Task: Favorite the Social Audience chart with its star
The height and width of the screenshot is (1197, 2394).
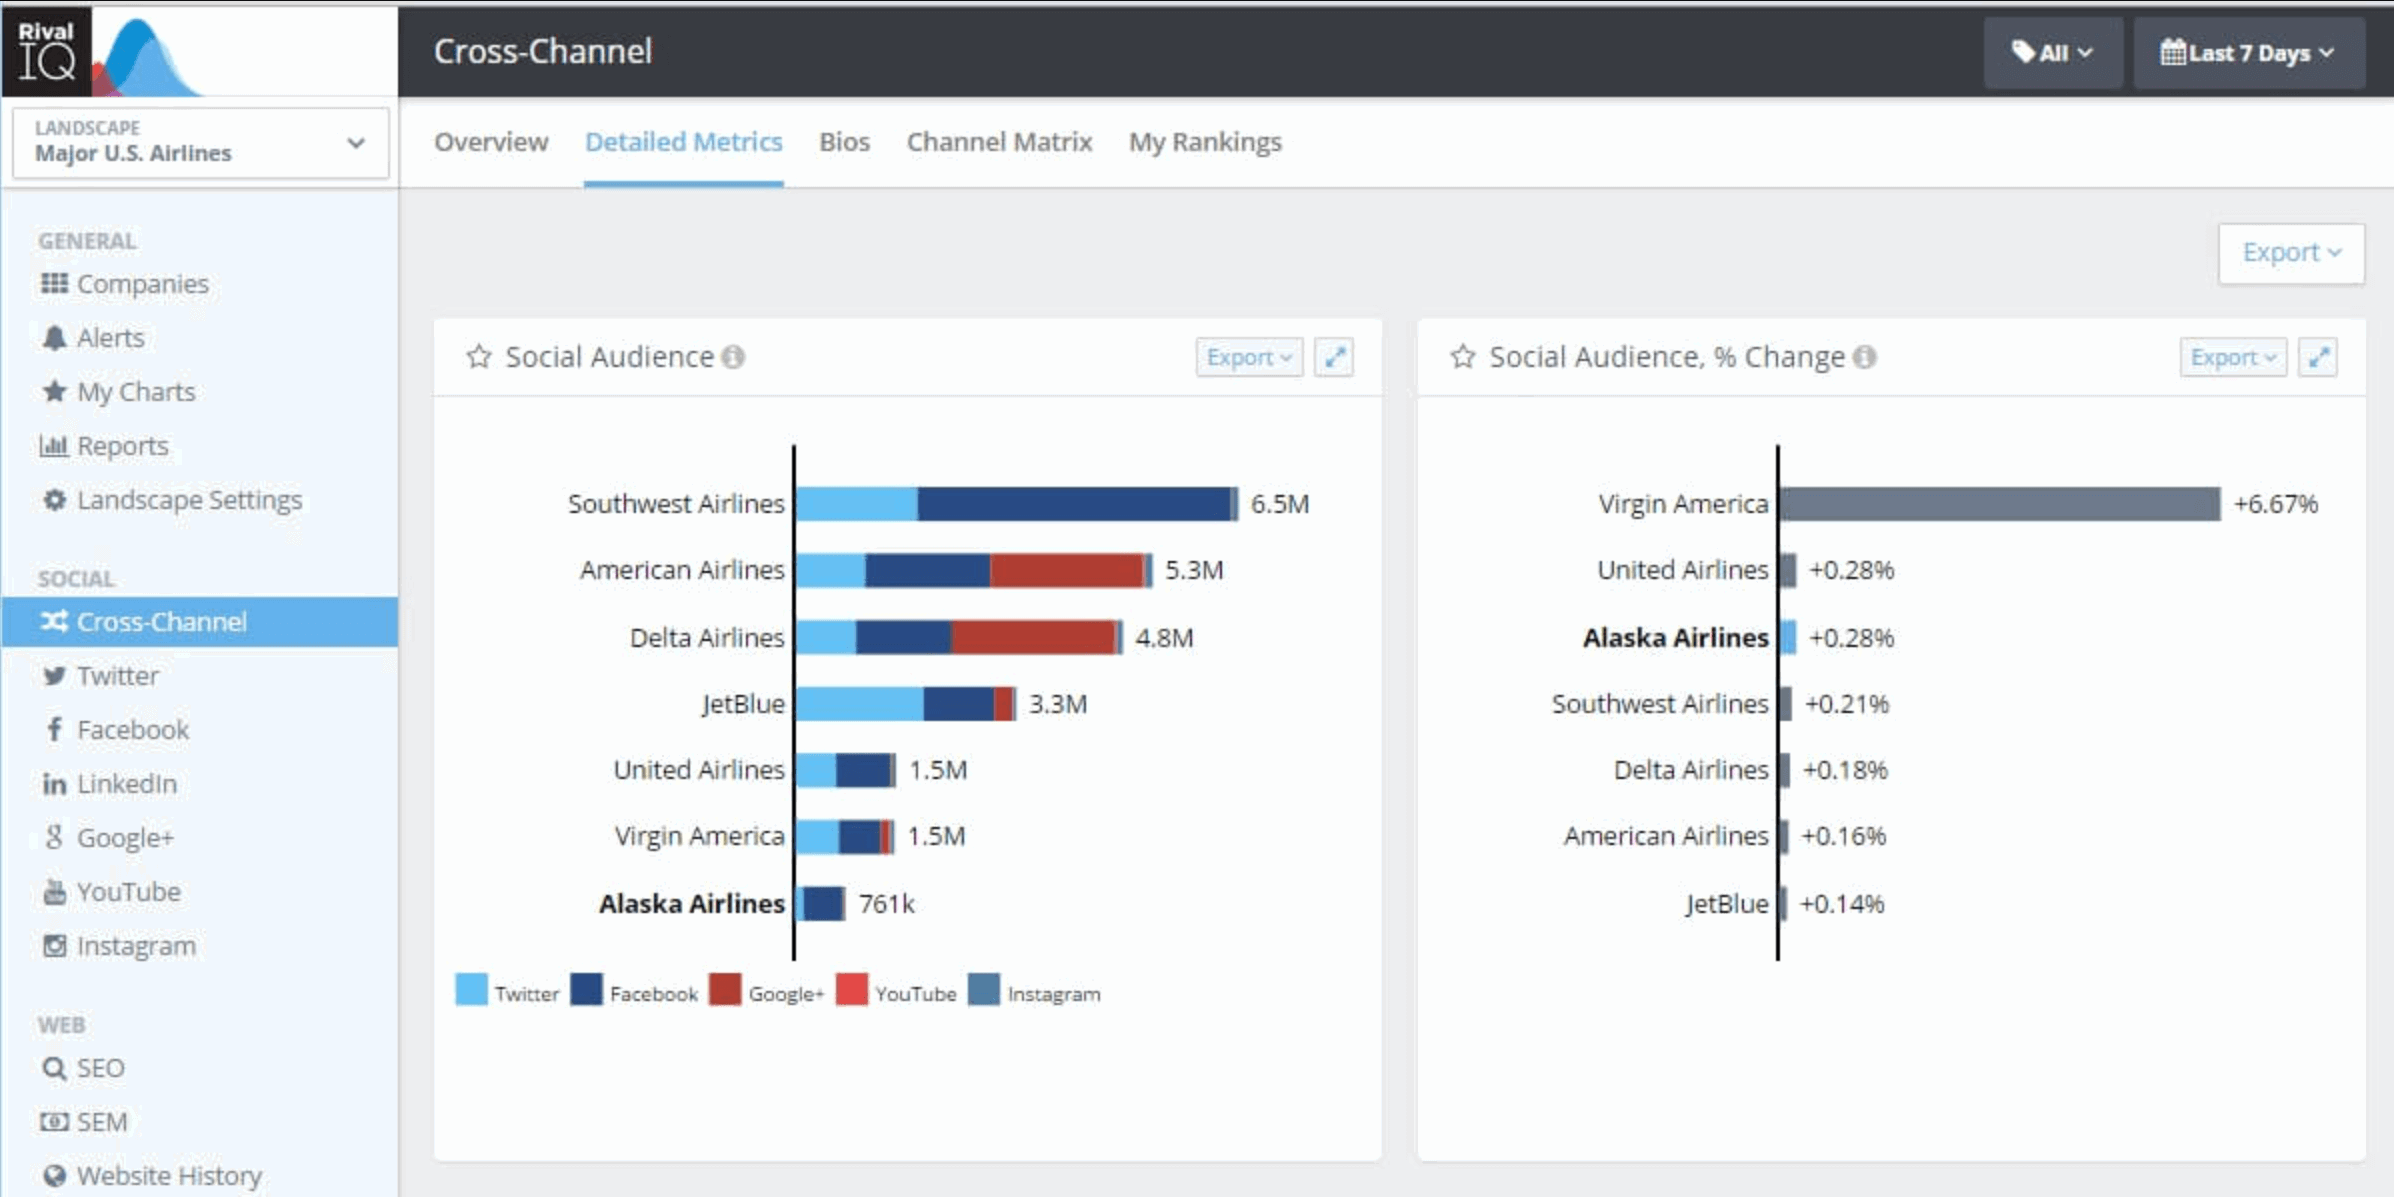Action: pos(479,356)
